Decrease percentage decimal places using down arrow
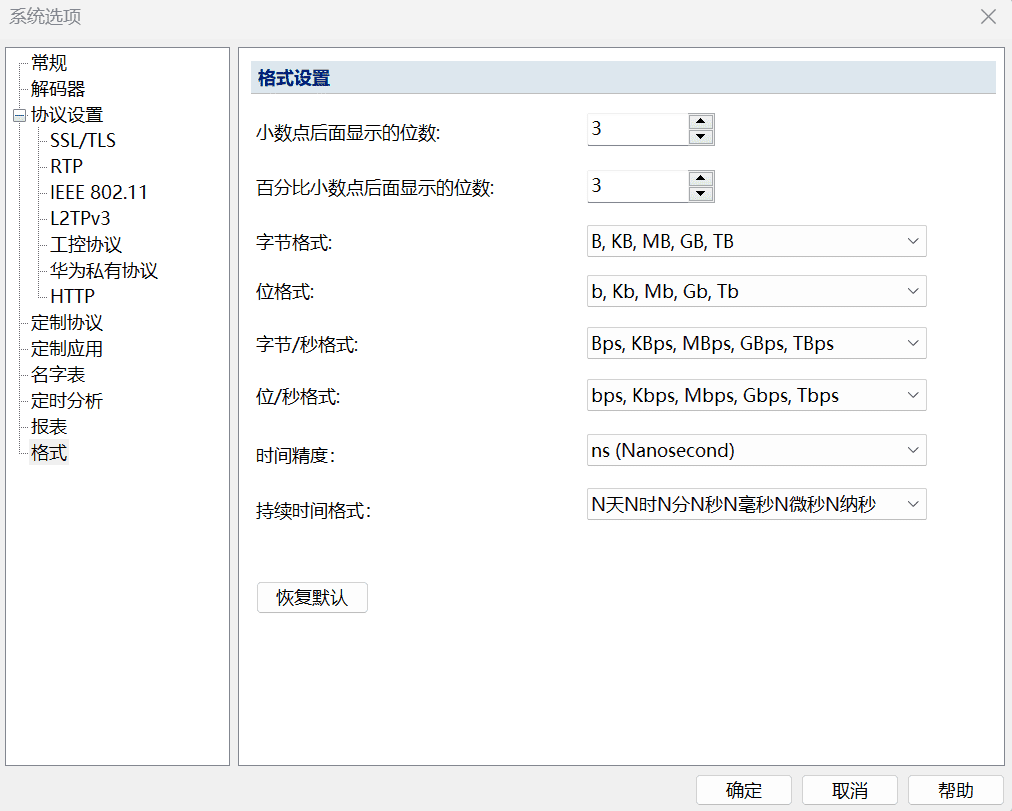 701,193
